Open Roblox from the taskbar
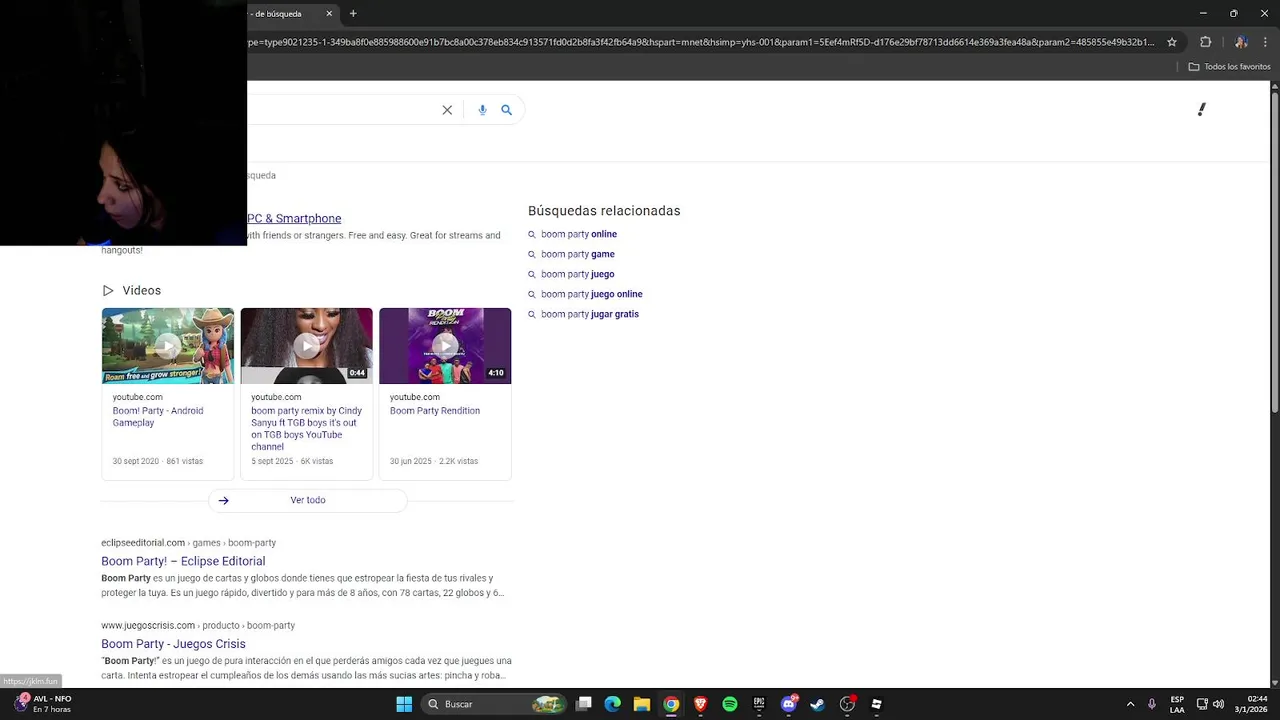This screenshot has height=720, width=1280. click(876, 704)
